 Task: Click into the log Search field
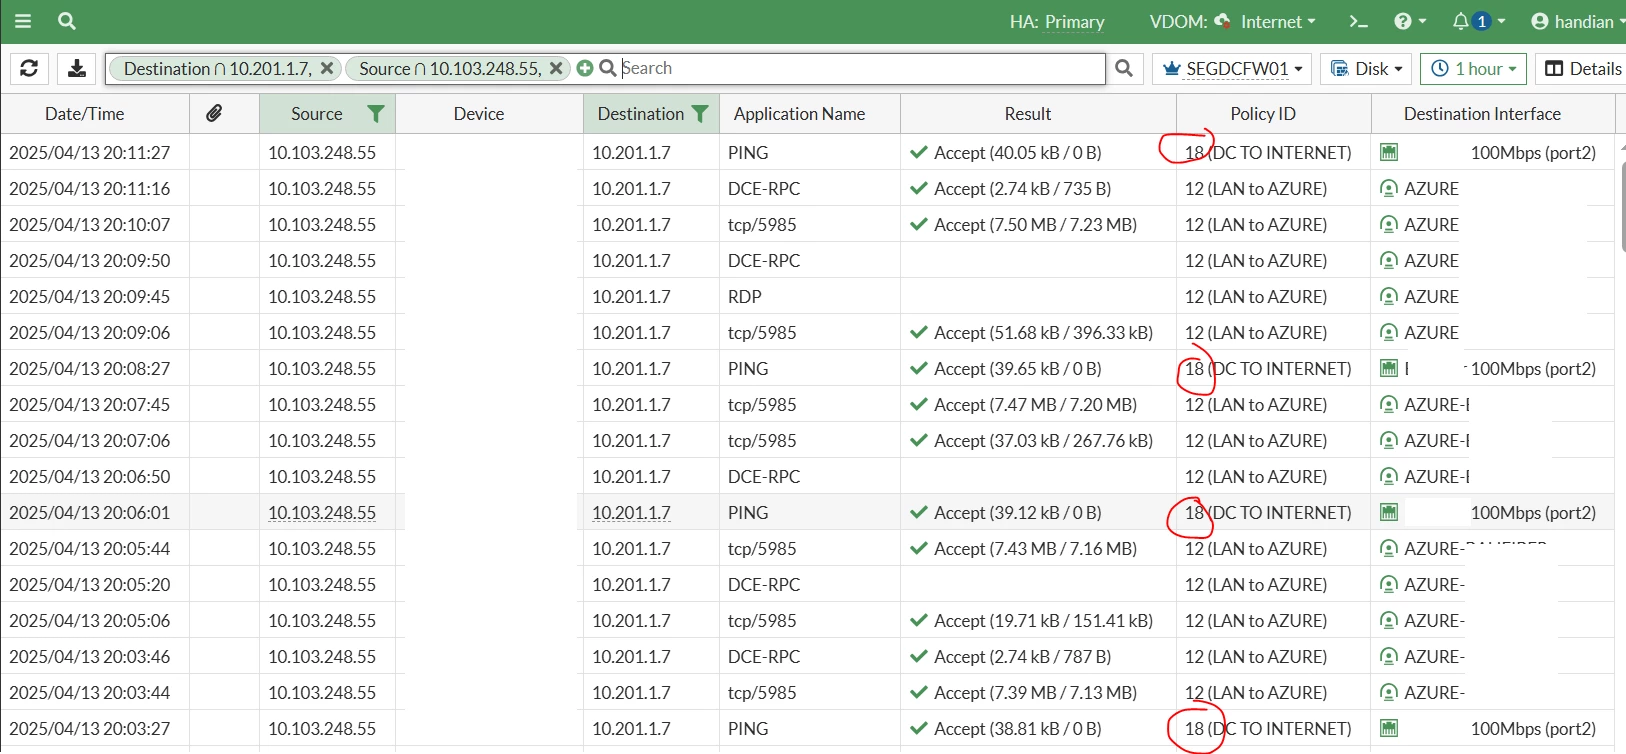(860, 68)
